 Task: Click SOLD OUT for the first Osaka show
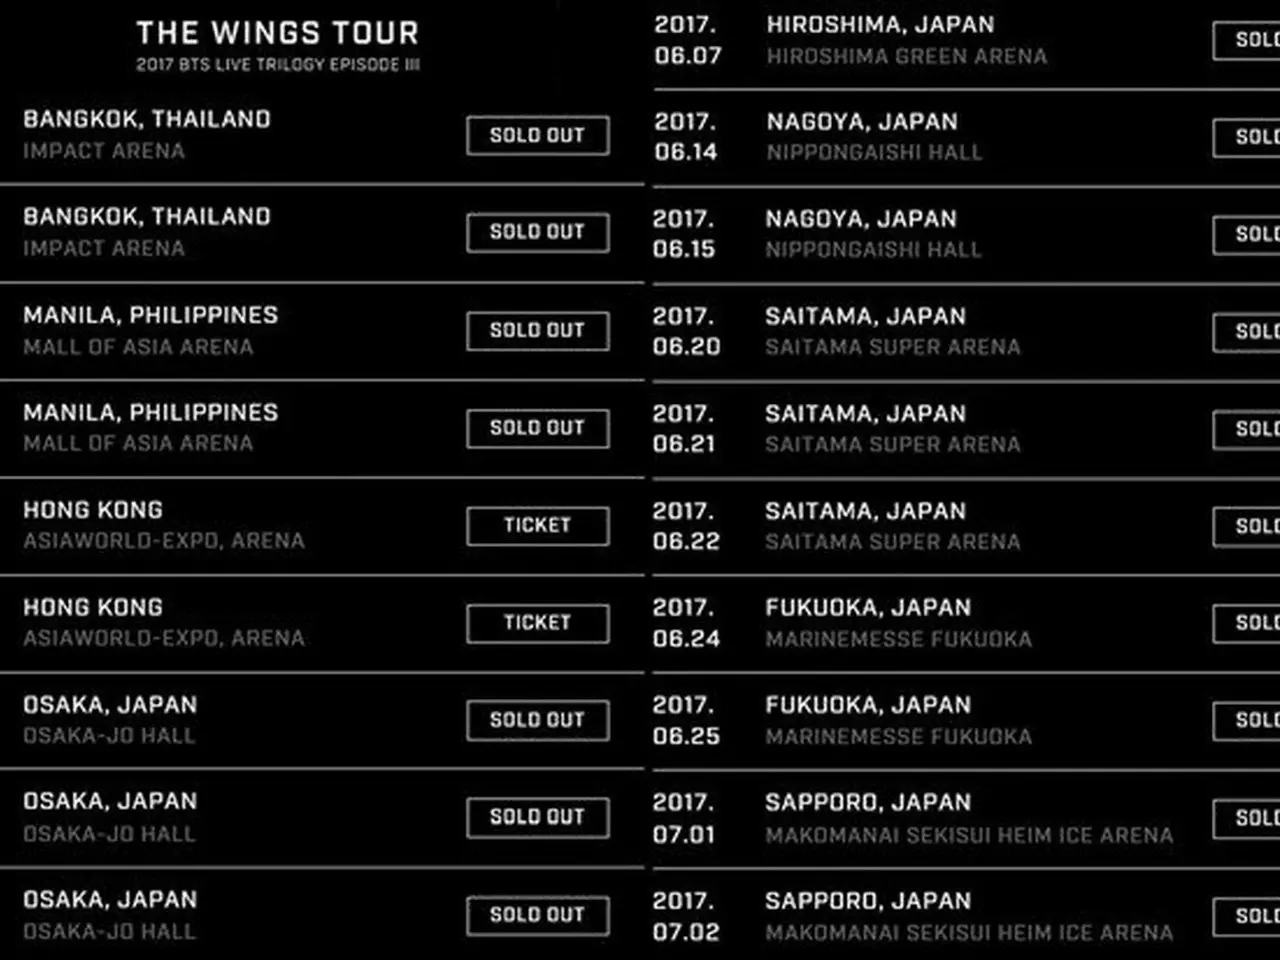[537, 720]
